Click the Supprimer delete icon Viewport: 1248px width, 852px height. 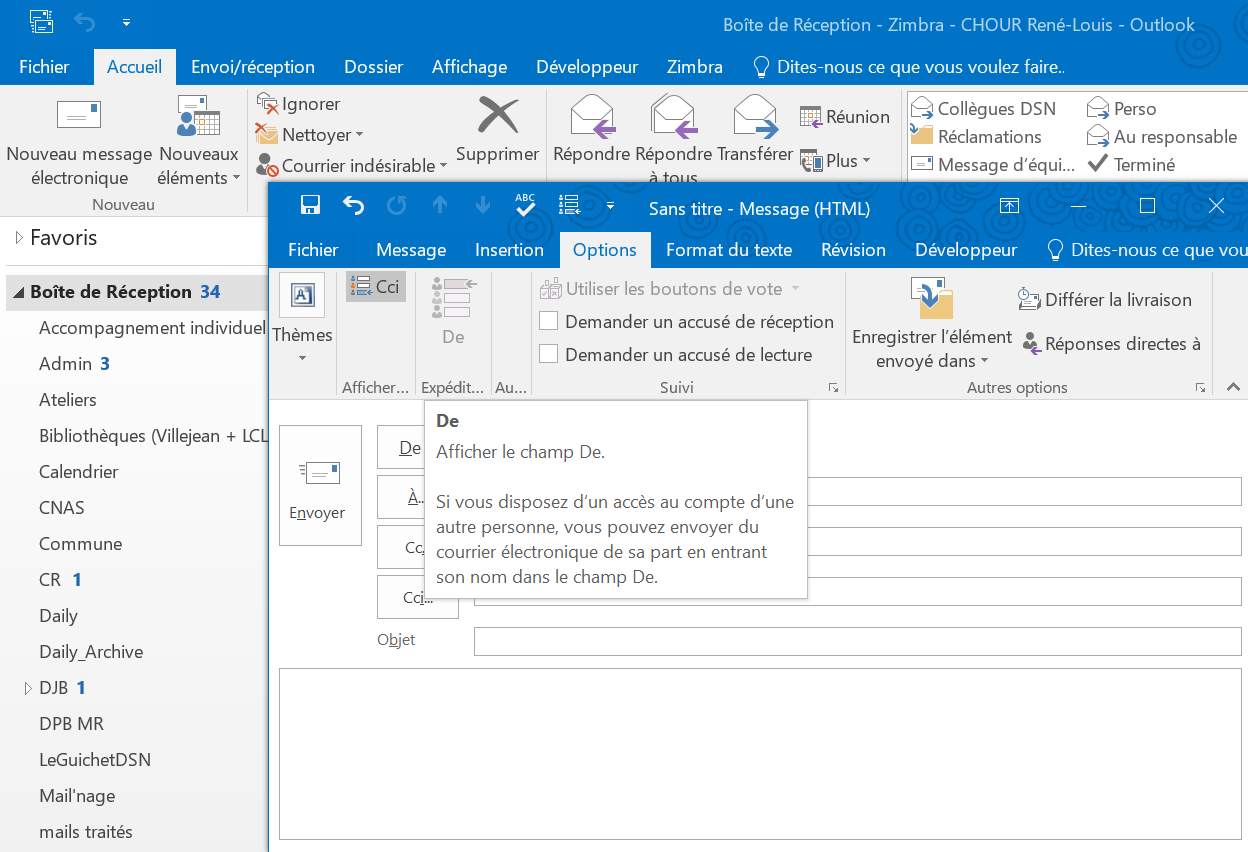click(x=497, y=116)
